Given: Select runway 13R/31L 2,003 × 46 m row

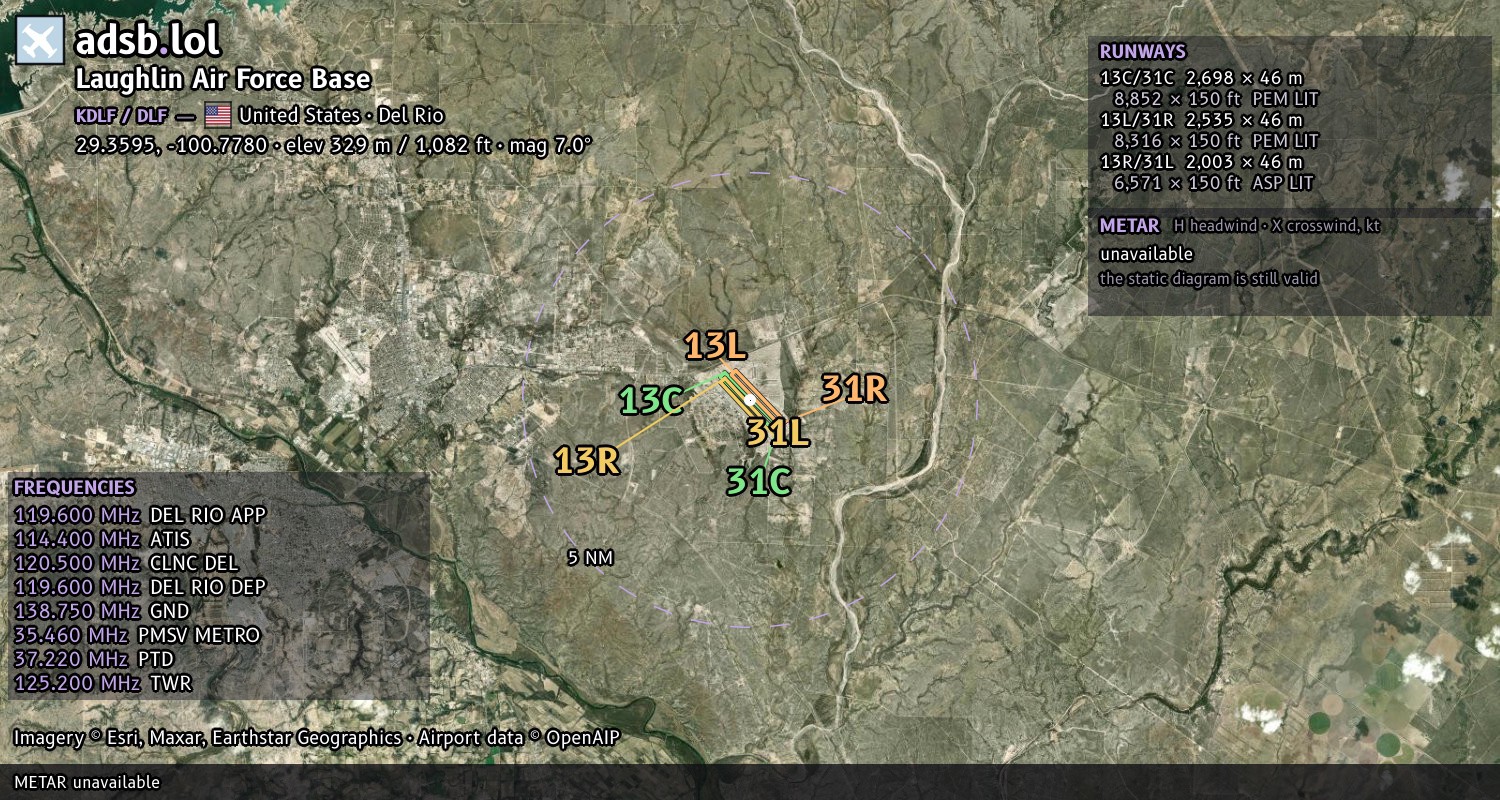Looking at the screenshot, I should [1201, 162].
